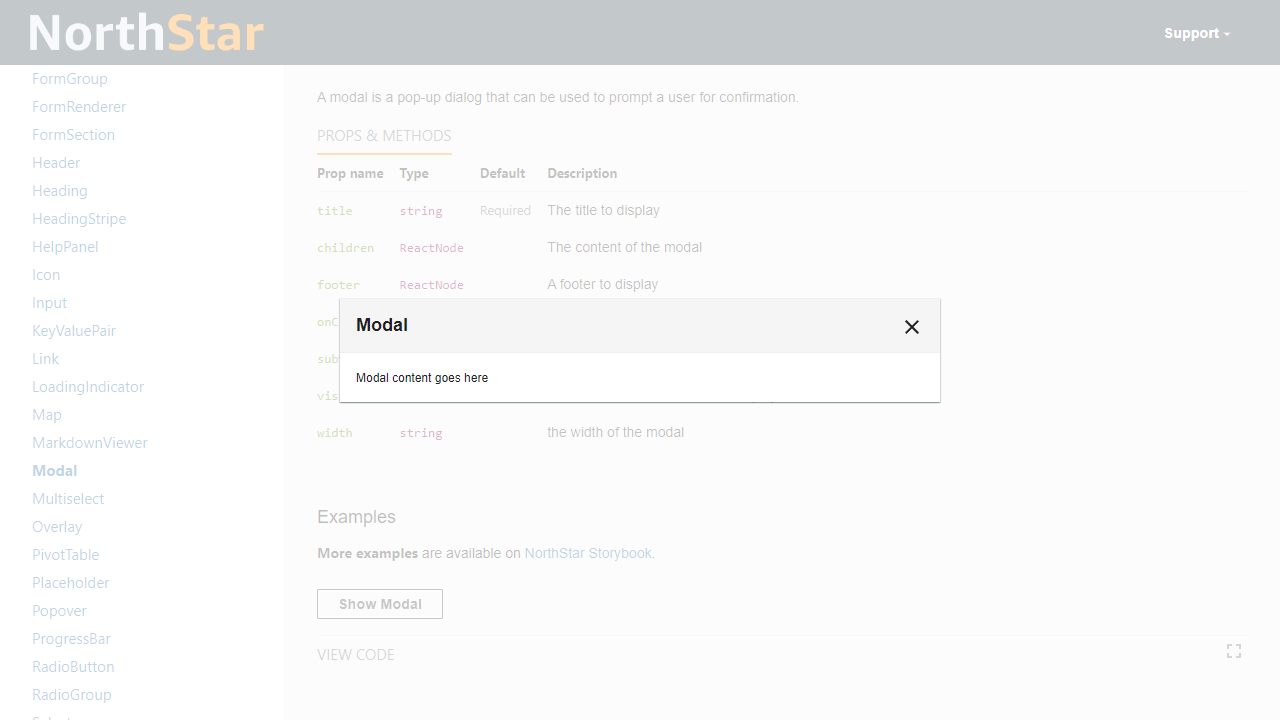Navigate to MarkdownViewer component
1280x720 pixels.
point(90,443)
